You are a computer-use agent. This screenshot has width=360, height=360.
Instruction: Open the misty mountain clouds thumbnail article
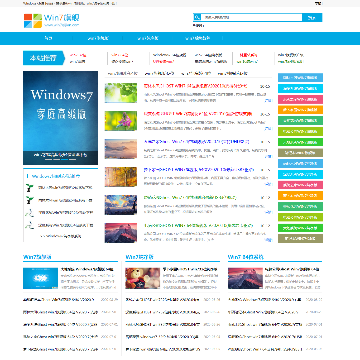[x=121, y=149]
